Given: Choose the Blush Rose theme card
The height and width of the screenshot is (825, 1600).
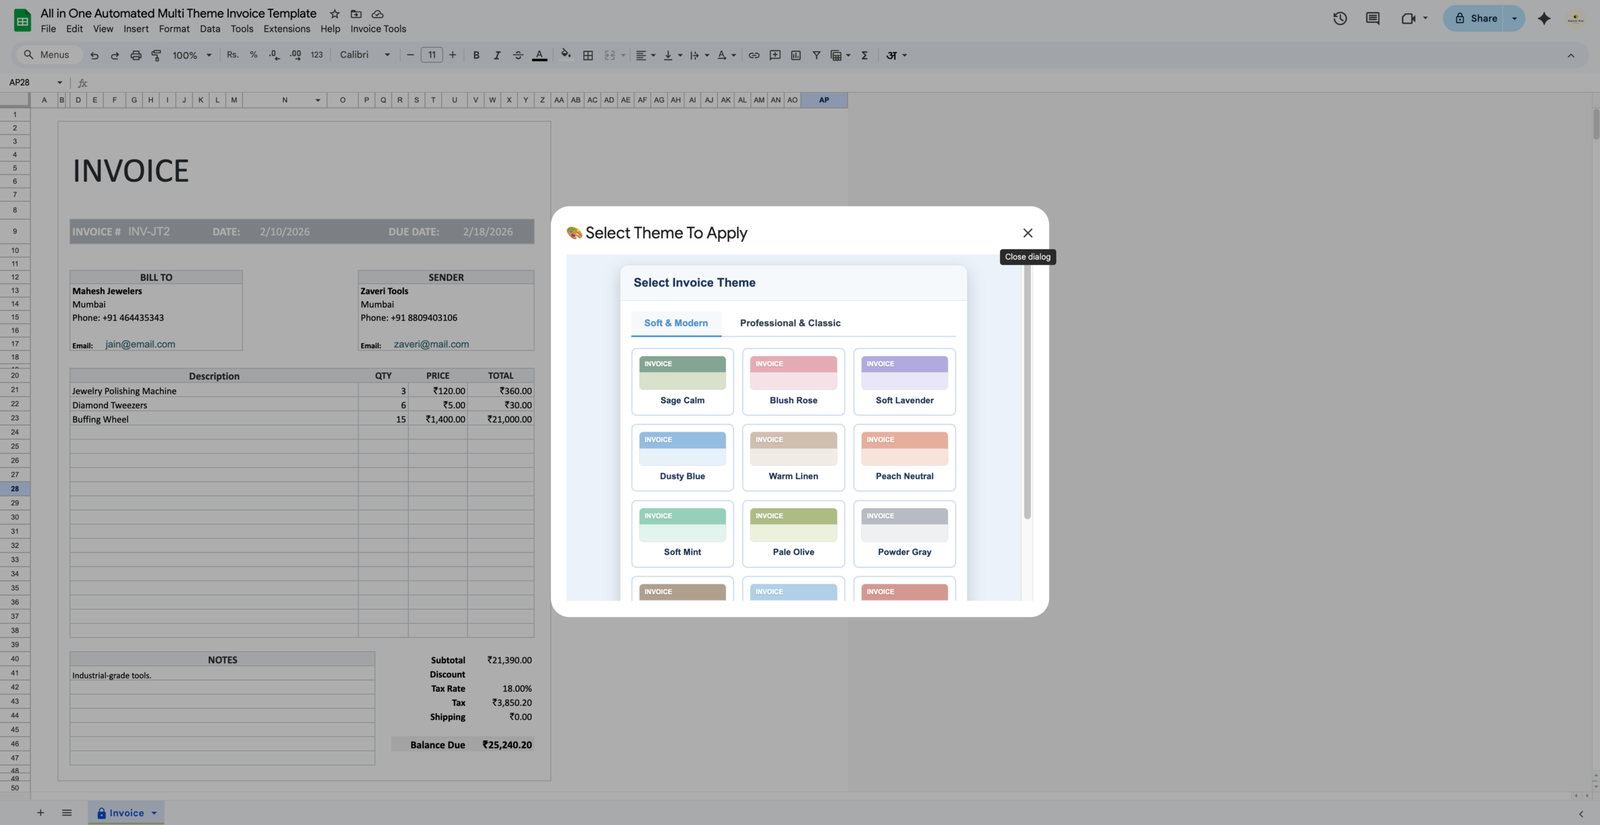Looking at the screenshot, I should click(793, 381).
